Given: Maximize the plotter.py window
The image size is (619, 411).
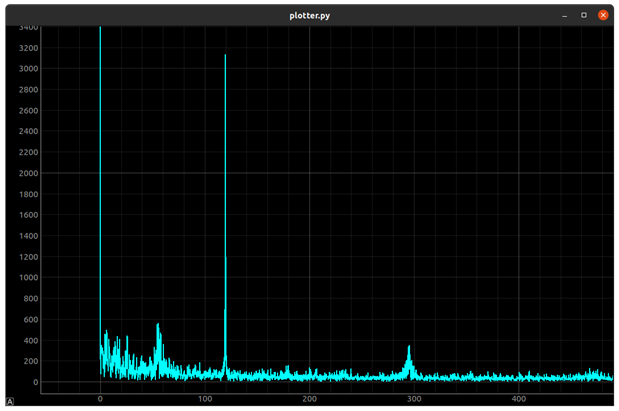Looking at the screenshot, I should pyautogui.click(x=584, y=15).
